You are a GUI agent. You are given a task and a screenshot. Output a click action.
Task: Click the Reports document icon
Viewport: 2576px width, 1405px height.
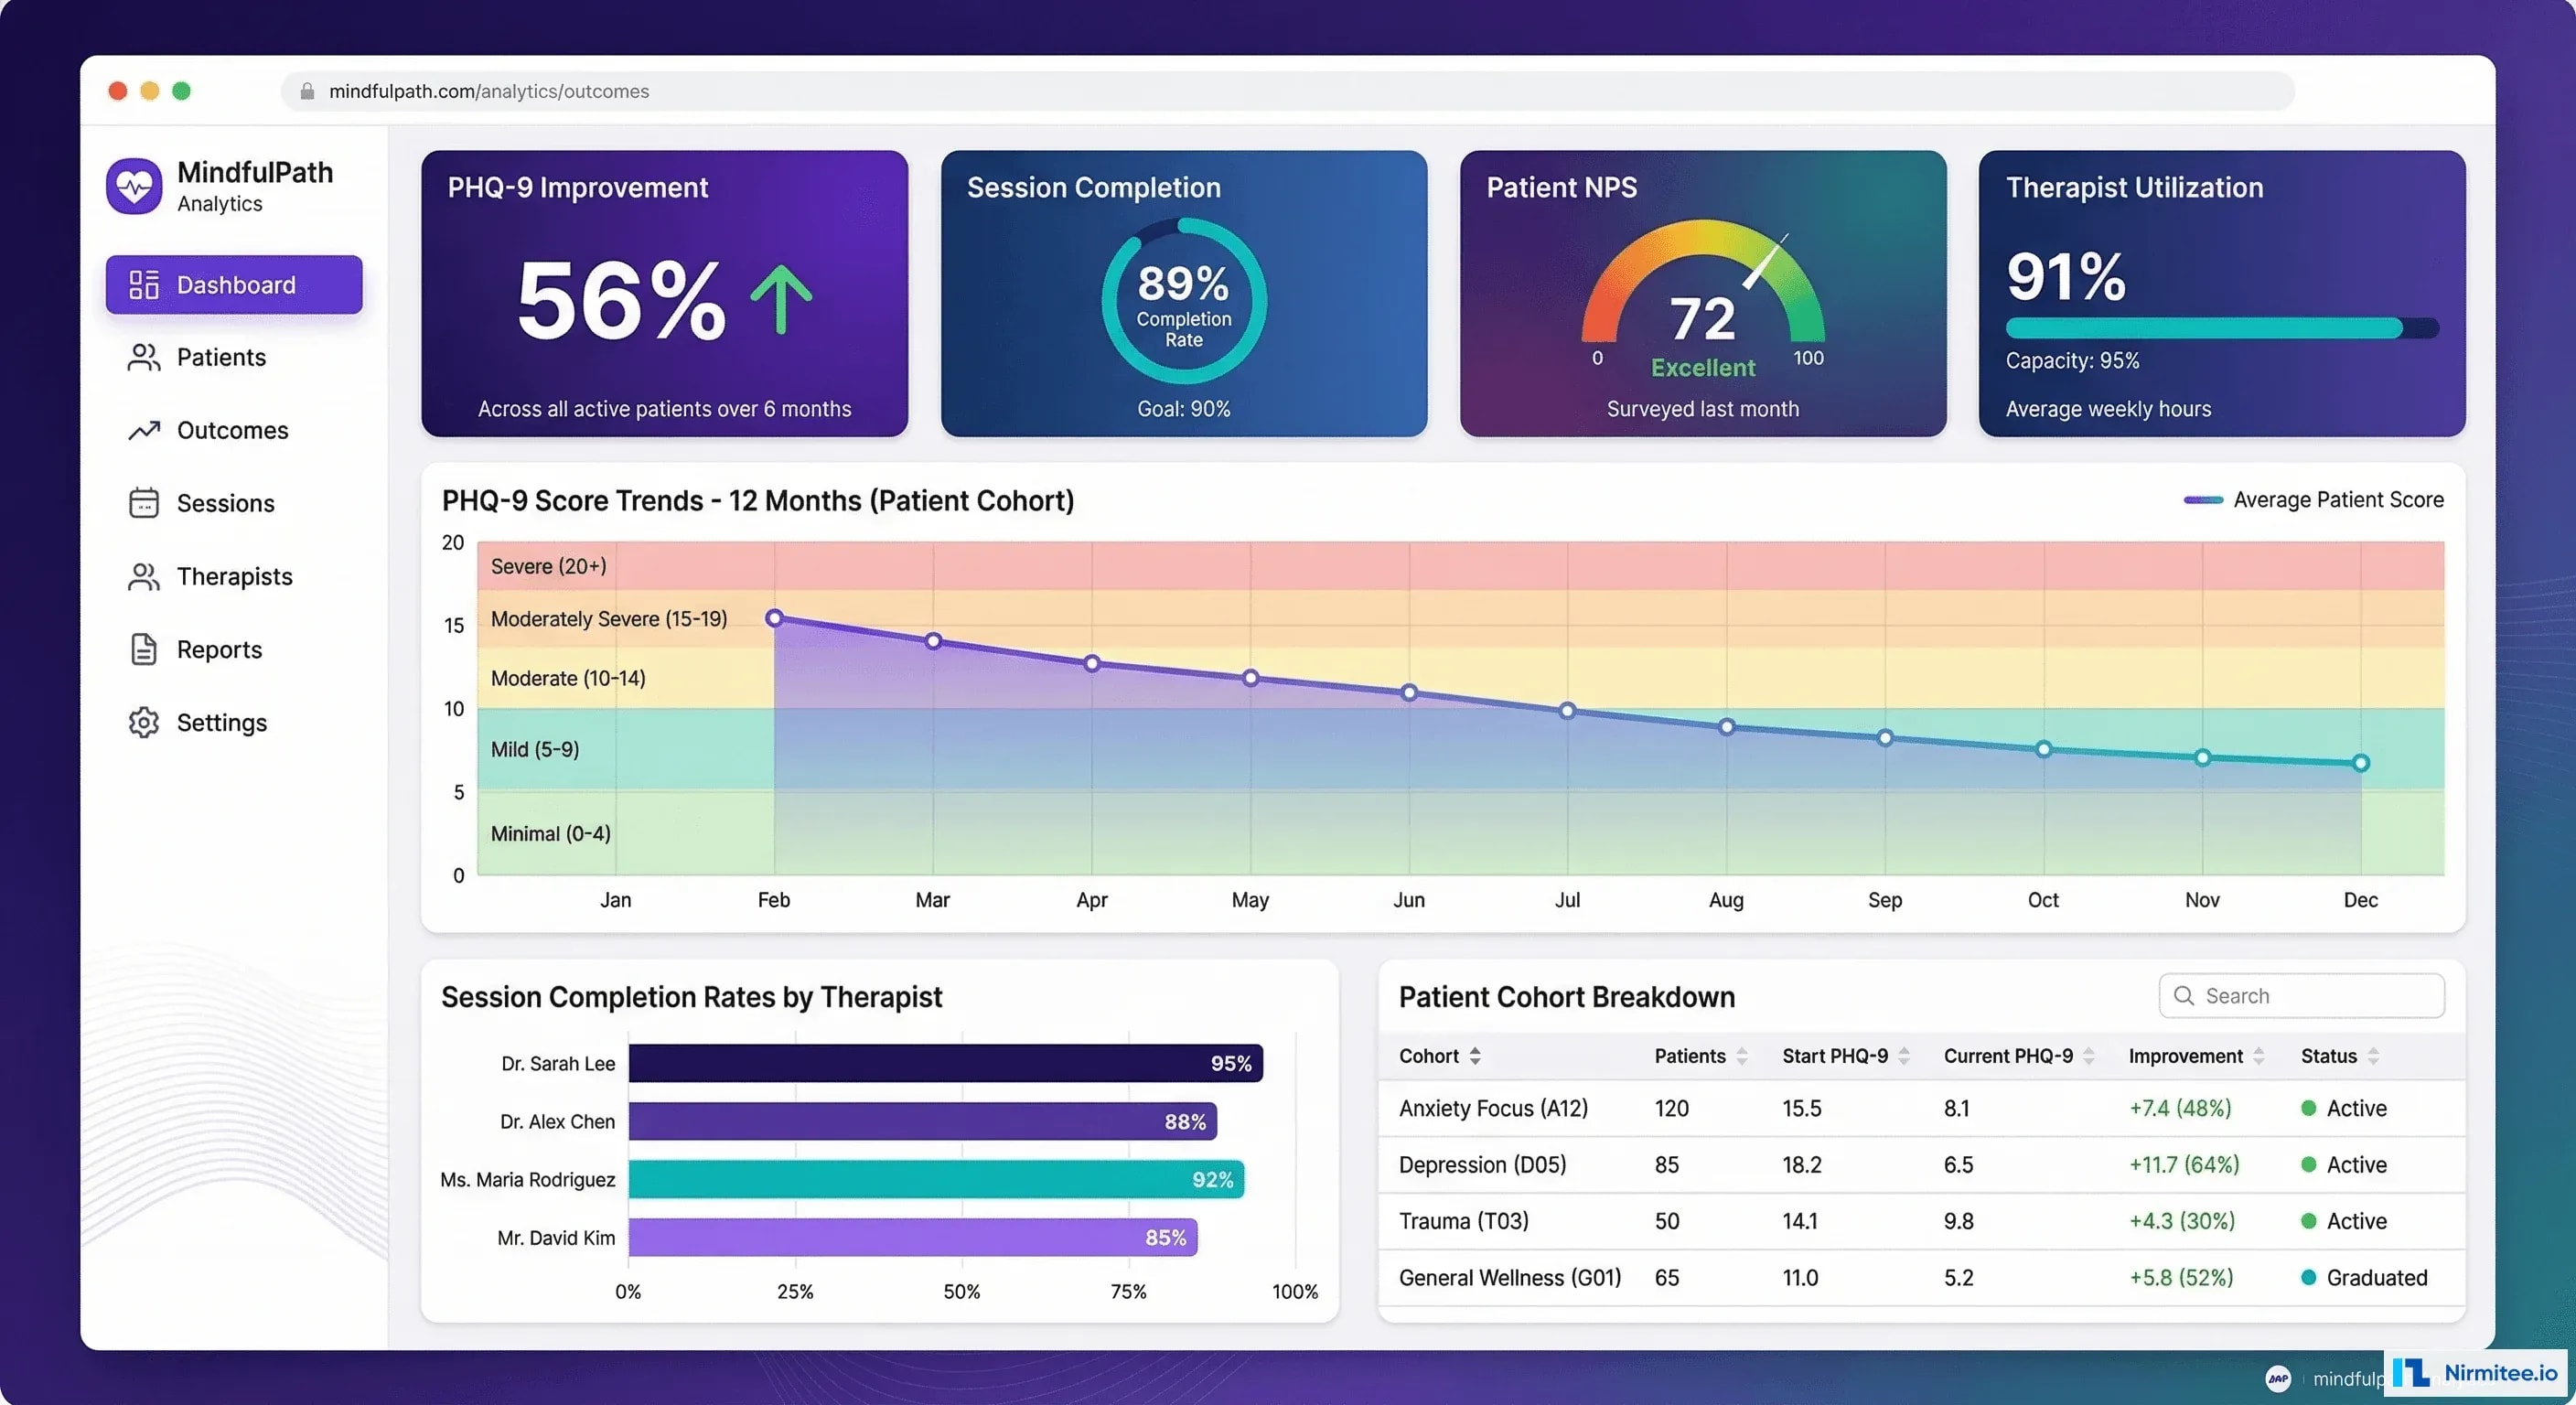[144, 650]
